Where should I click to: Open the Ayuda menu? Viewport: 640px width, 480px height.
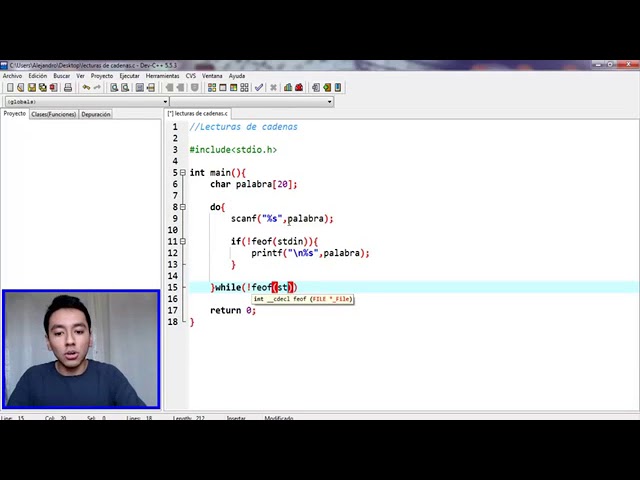(237, 76)
